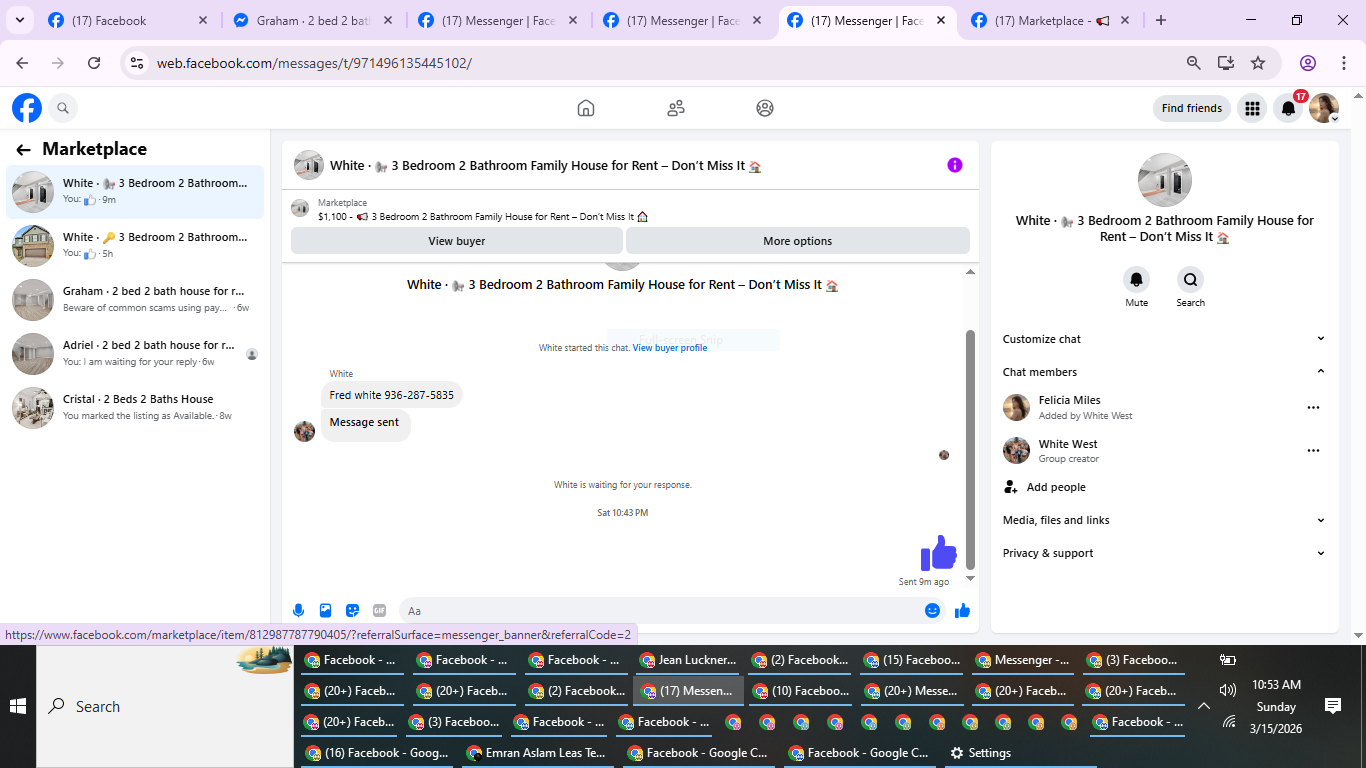
Task: Open the View buyer profile link
Action: [x=669, y=348]
